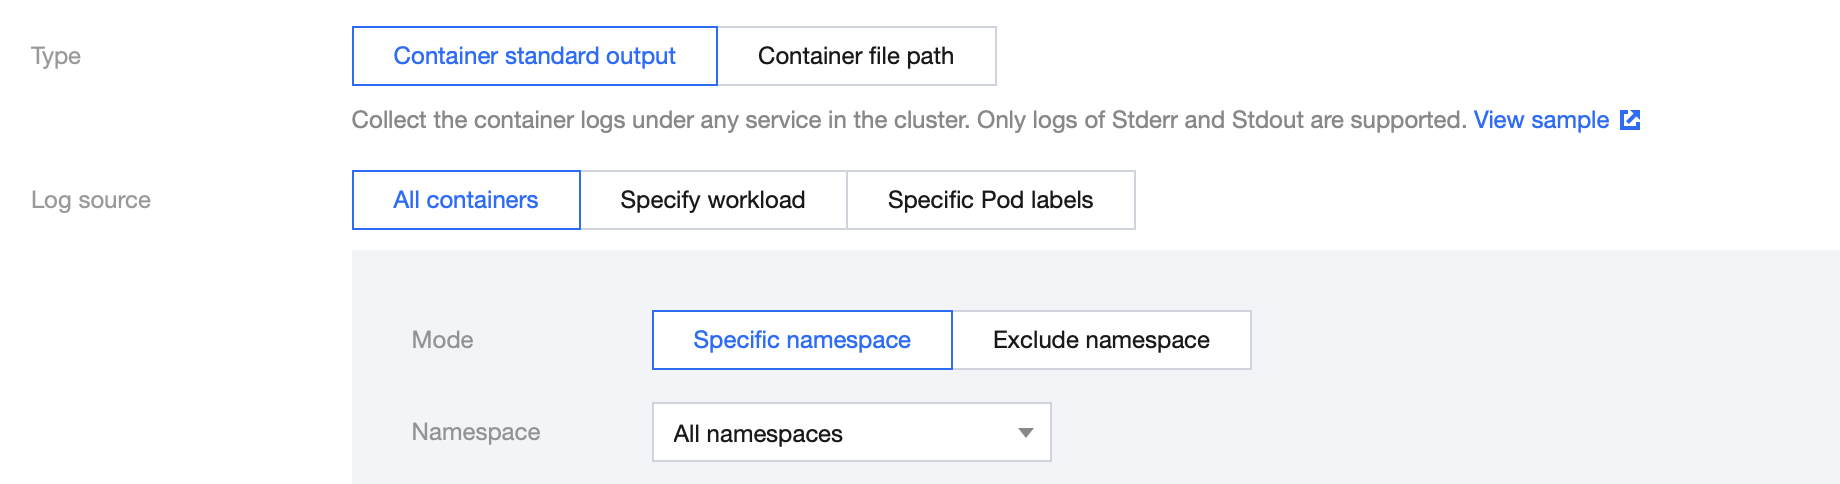
Task: Click the empty gray area right of Exclude namespace
Action: (1540, 340)
